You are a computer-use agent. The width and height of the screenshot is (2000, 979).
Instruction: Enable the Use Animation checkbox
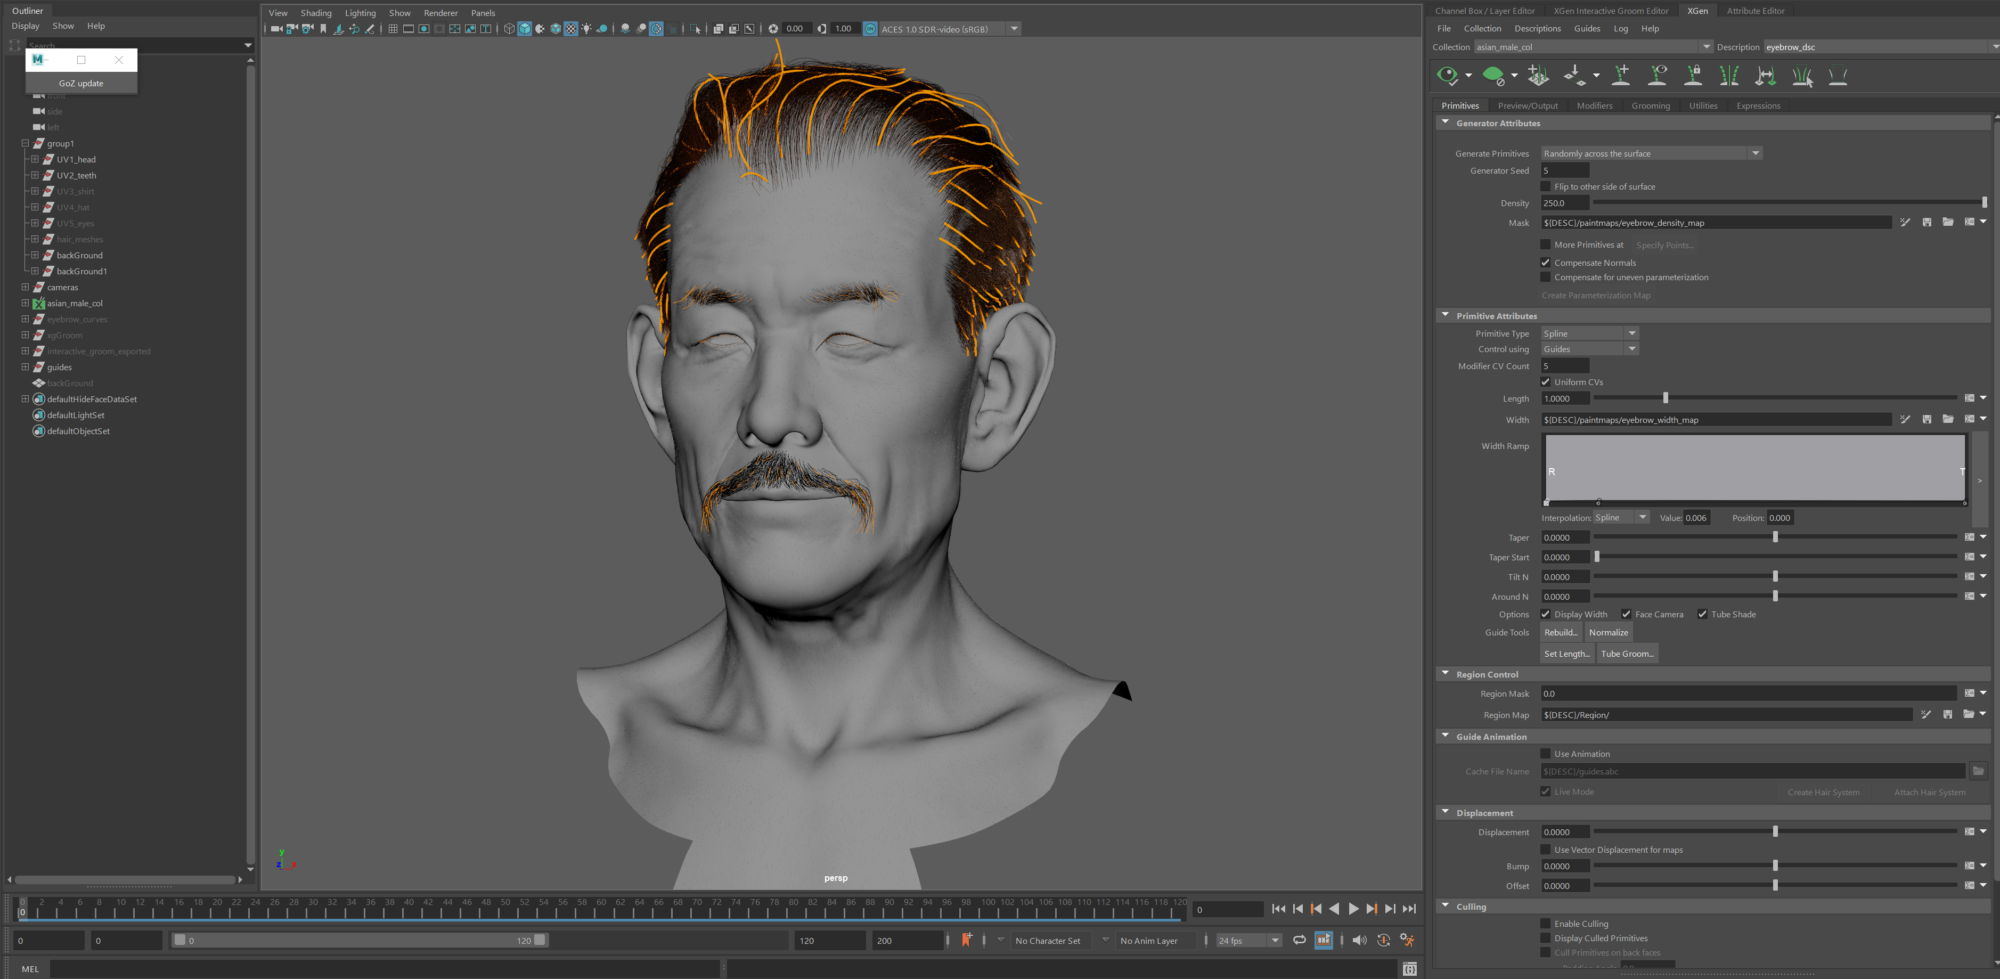pos(1545,754)
